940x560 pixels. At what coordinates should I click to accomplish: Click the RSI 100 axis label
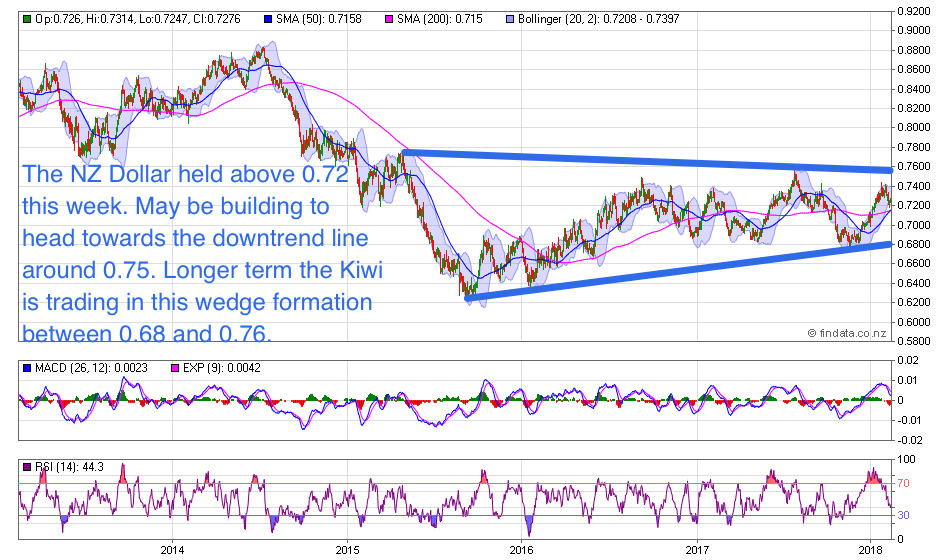point(906,459)
